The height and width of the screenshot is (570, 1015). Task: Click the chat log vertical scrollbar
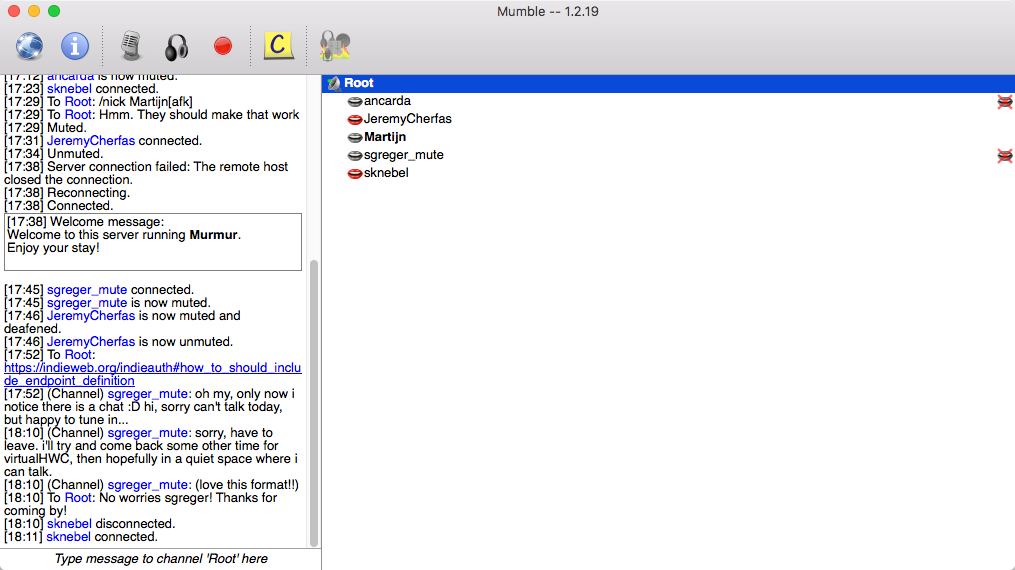coord(314,403)
